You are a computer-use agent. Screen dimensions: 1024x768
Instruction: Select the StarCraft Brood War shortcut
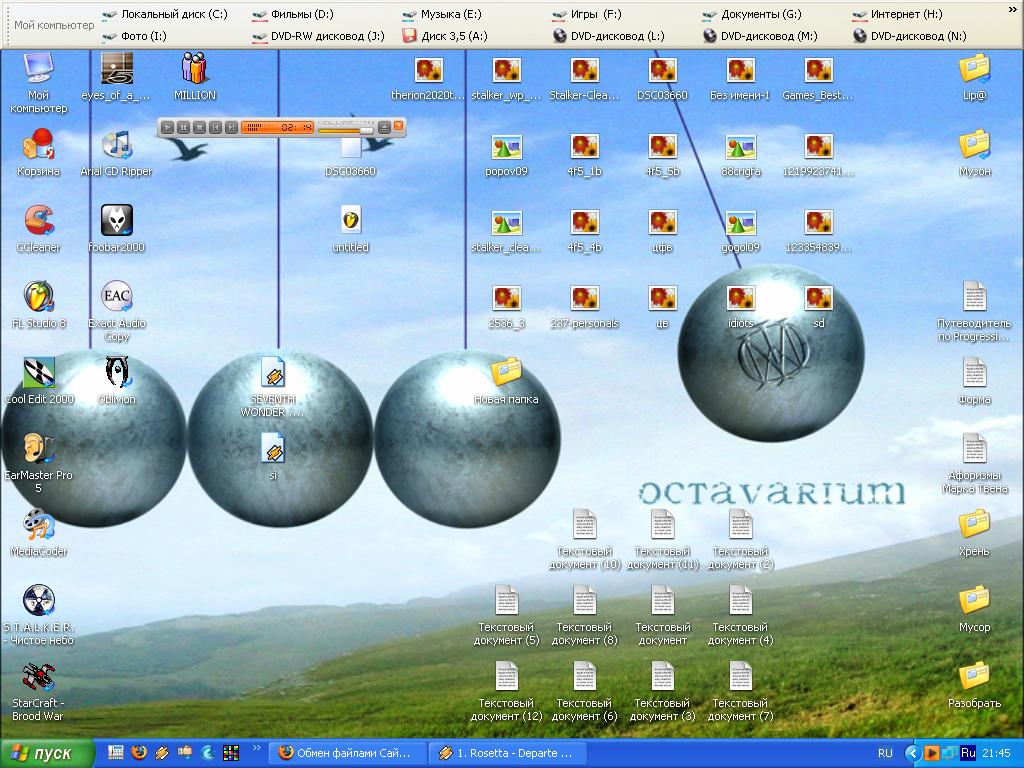click(38, 678)
